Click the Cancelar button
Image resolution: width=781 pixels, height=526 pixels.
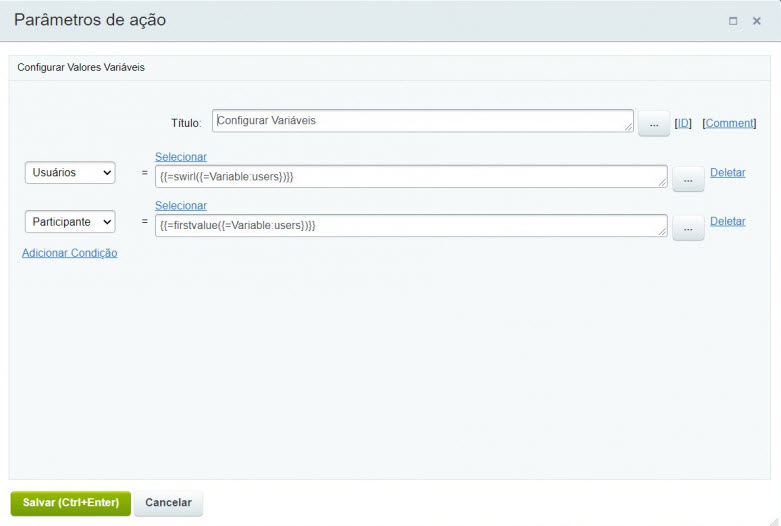pos(168,503)
